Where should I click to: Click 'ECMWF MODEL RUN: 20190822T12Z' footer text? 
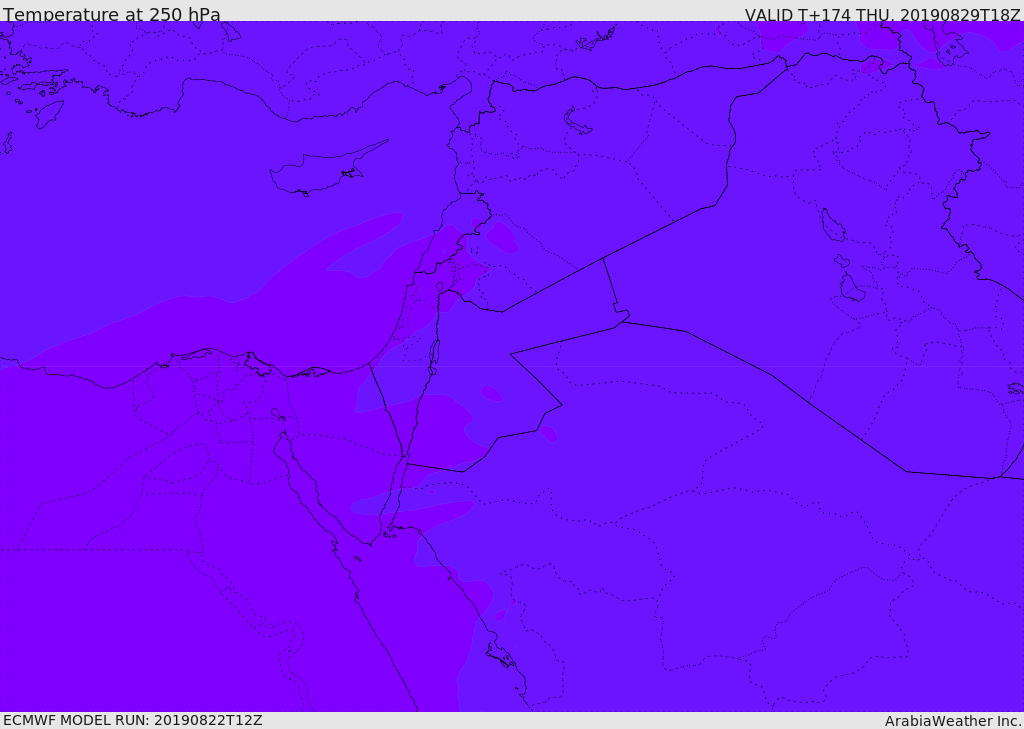point(133,720)
